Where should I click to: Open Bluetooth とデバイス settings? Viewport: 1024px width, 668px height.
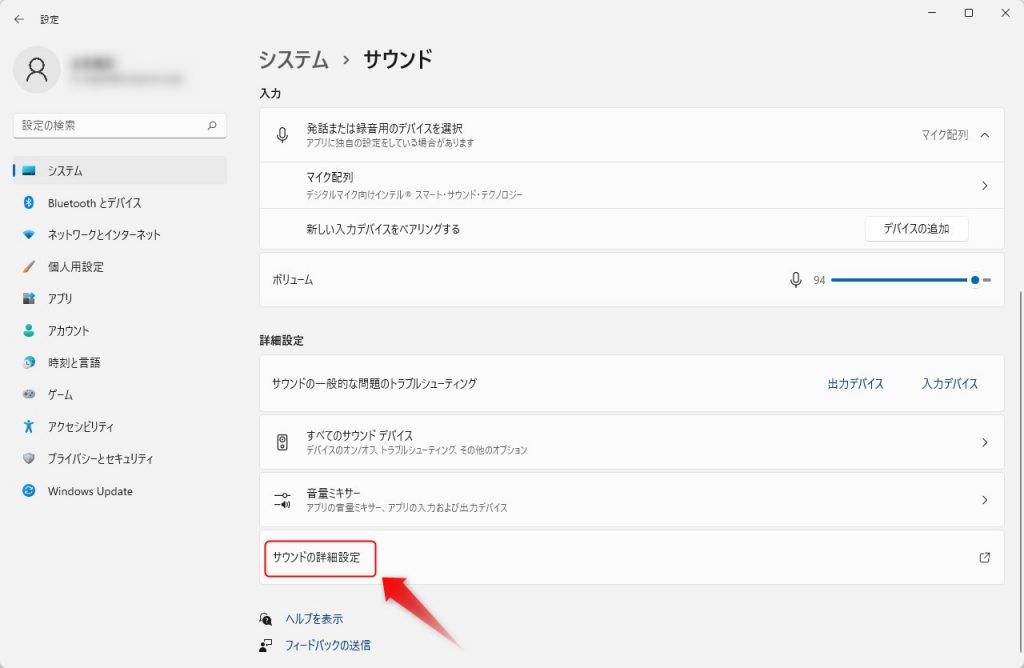coord(120,202)
